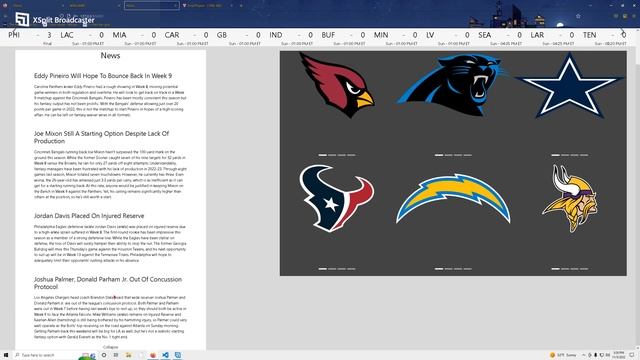
Task: Select second carousel indicator under Texans logo
Action: 332,269
